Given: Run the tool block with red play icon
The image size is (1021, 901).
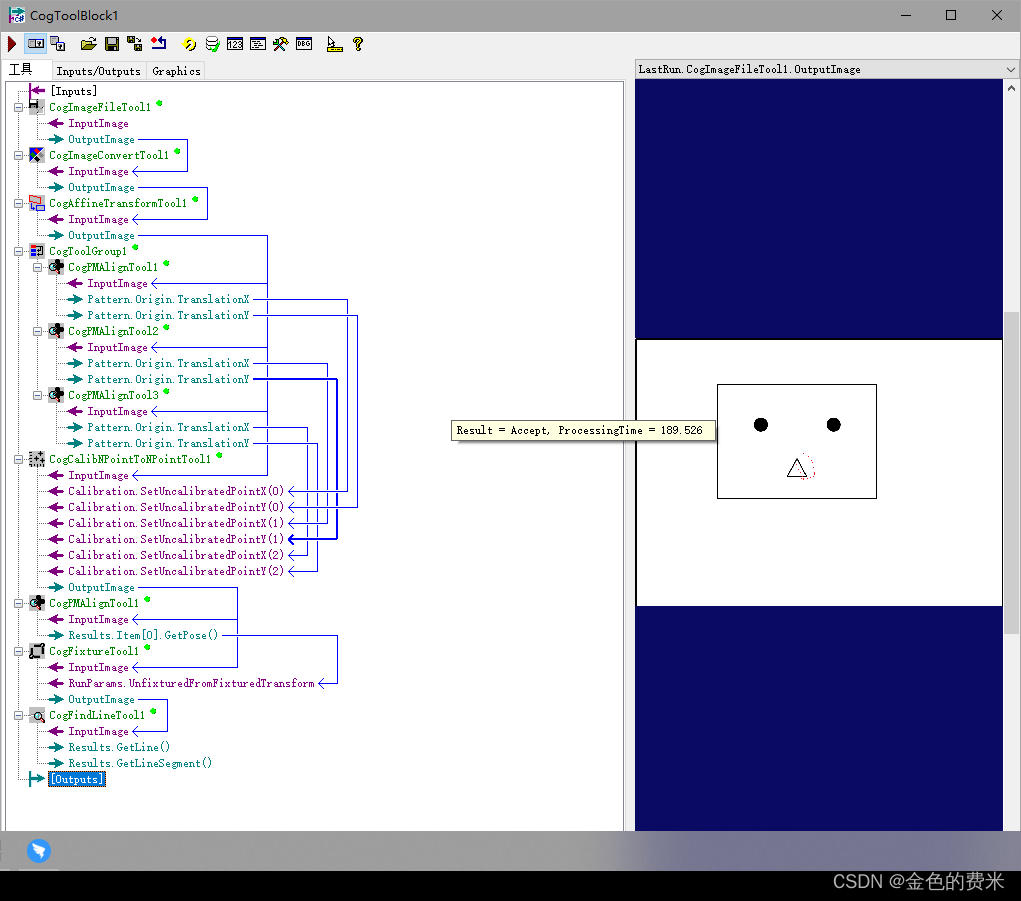Looking at the screenshot, I should tap(12, 44).
